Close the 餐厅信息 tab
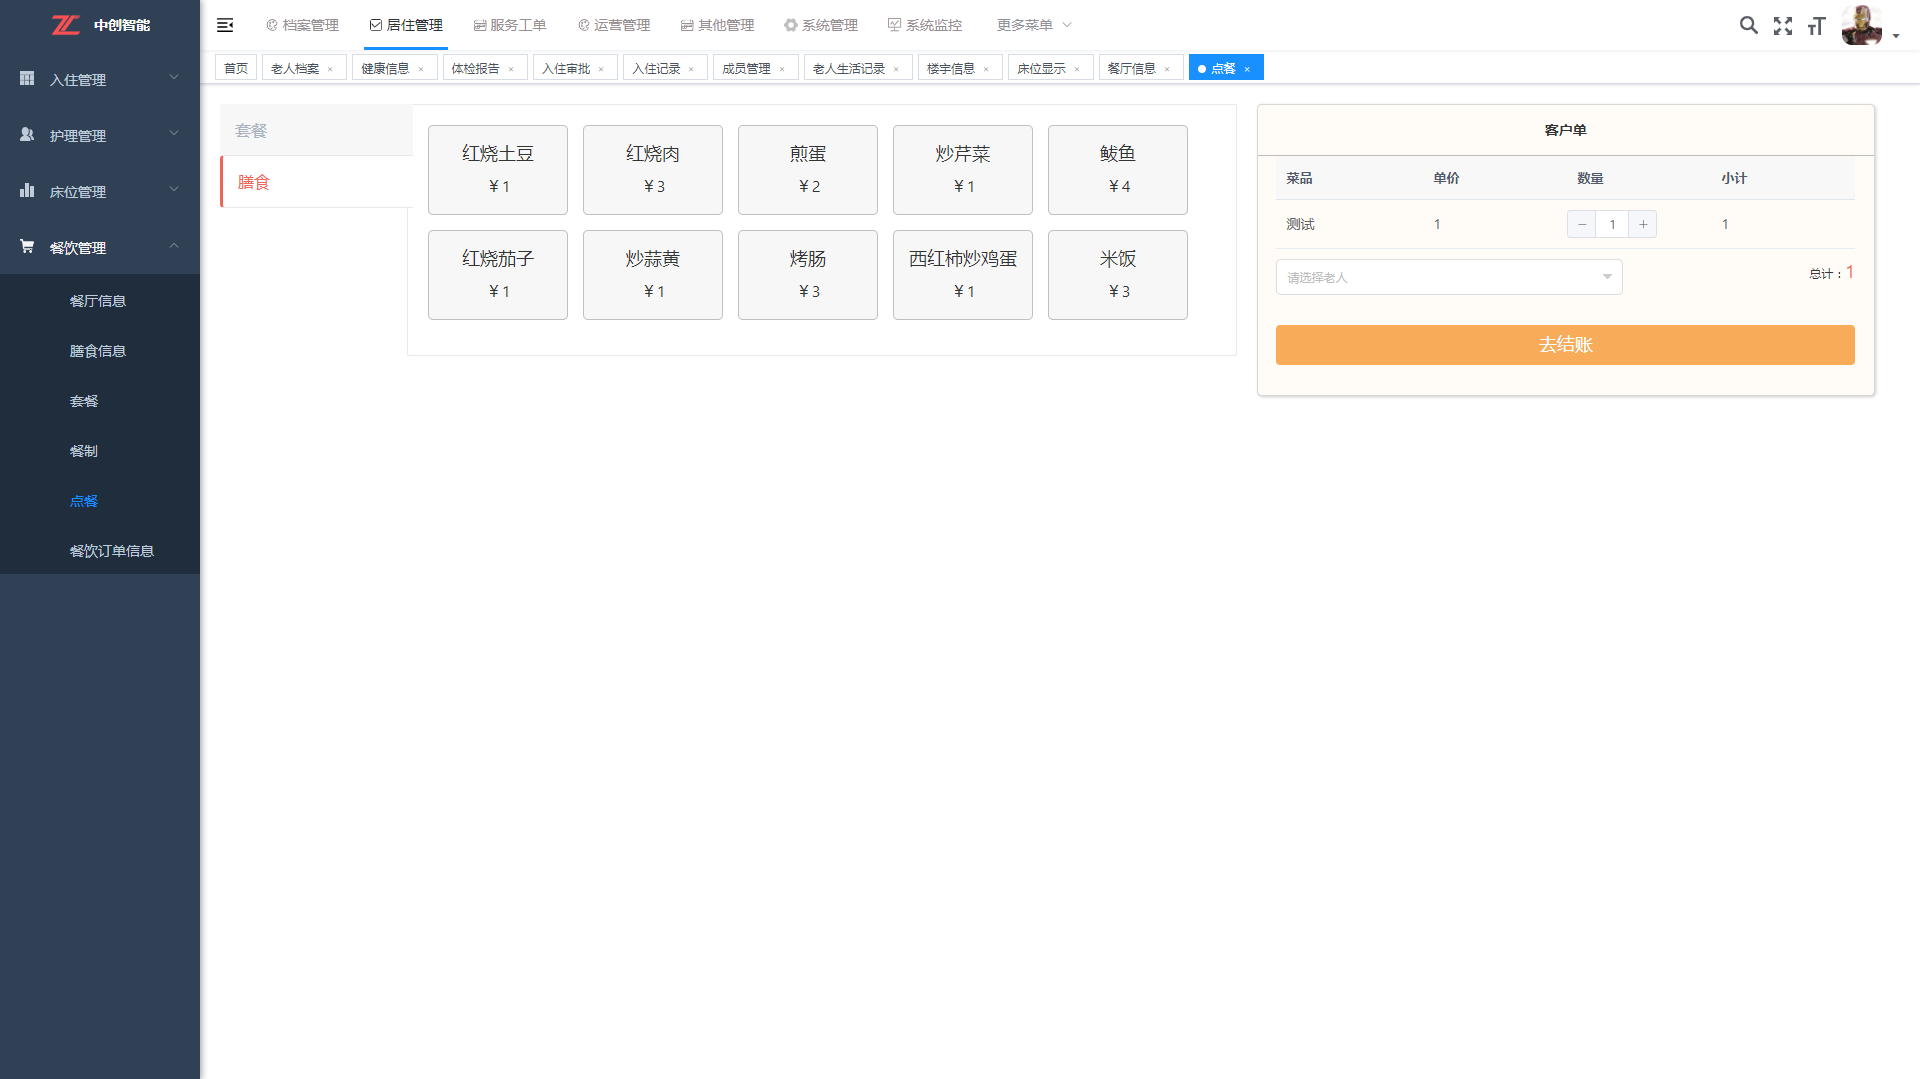Viewport: 1920px width, 1079px height. (1167, 69)
